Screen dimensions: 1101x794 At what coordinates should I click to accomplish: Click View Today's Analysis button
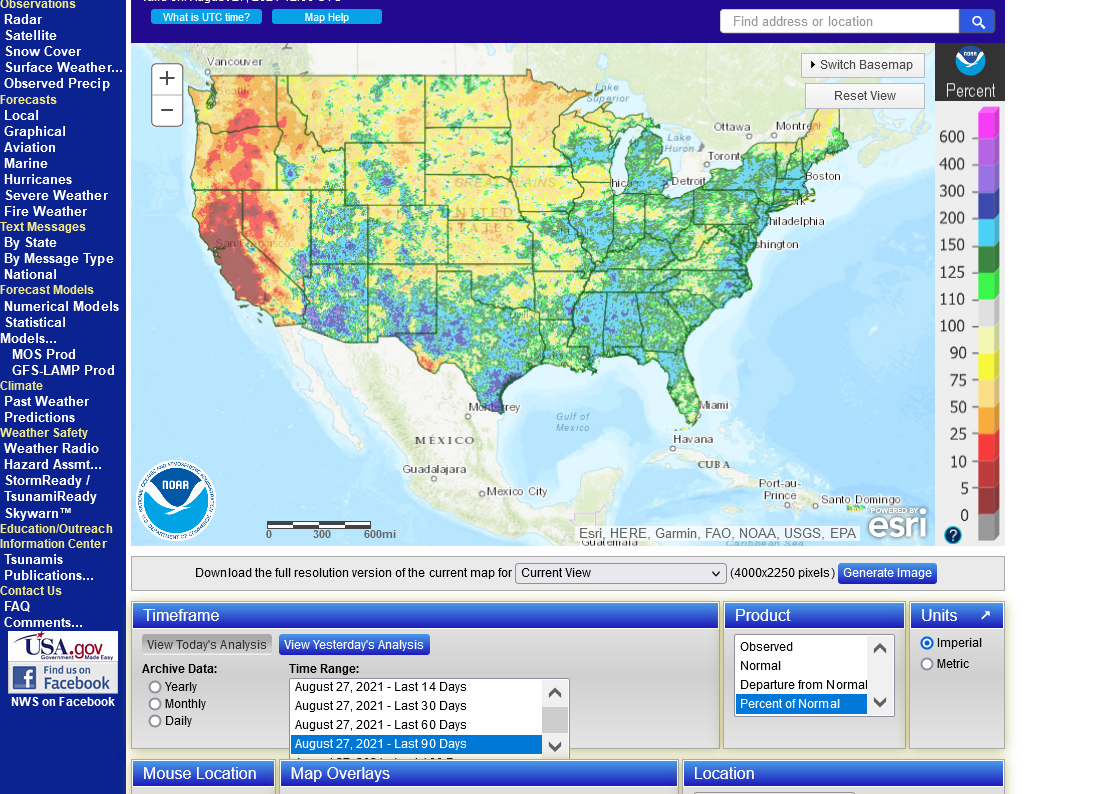206,644
